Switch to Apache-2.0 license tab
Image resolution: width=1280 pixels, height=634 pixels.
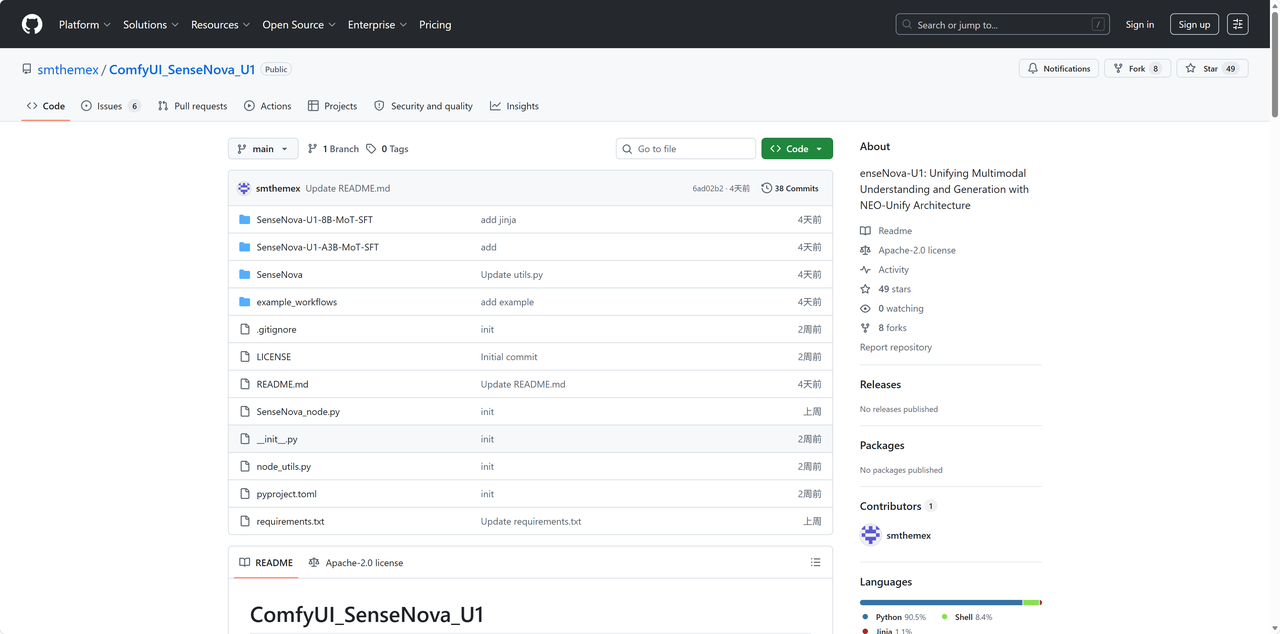pos(356,563)
